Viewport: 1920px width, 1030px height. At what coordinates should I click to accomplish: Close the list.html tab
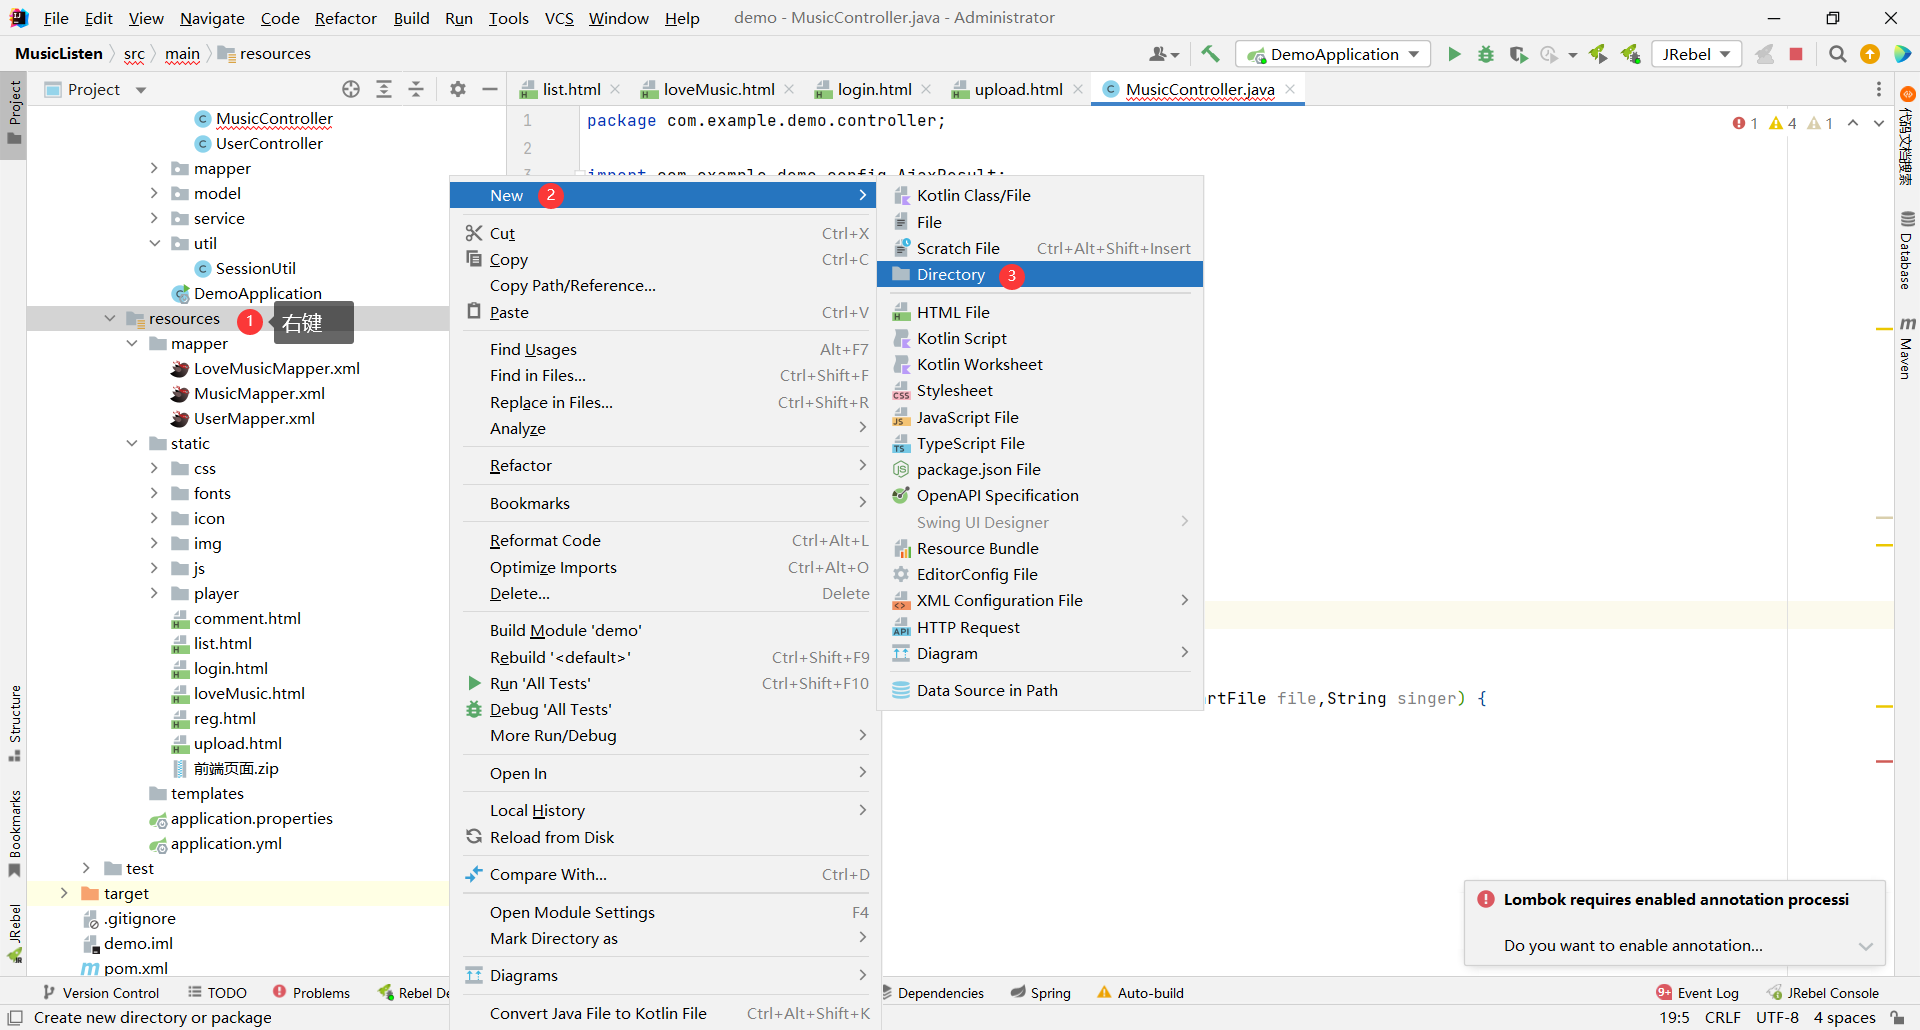click(615, 89)
